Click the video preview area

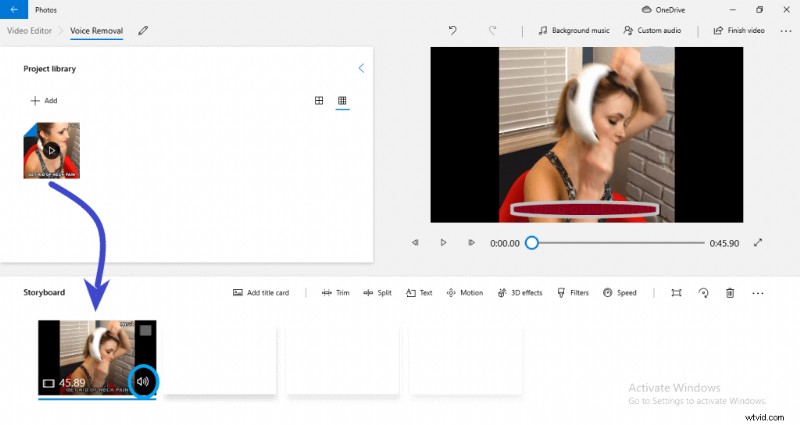point(587,135)
